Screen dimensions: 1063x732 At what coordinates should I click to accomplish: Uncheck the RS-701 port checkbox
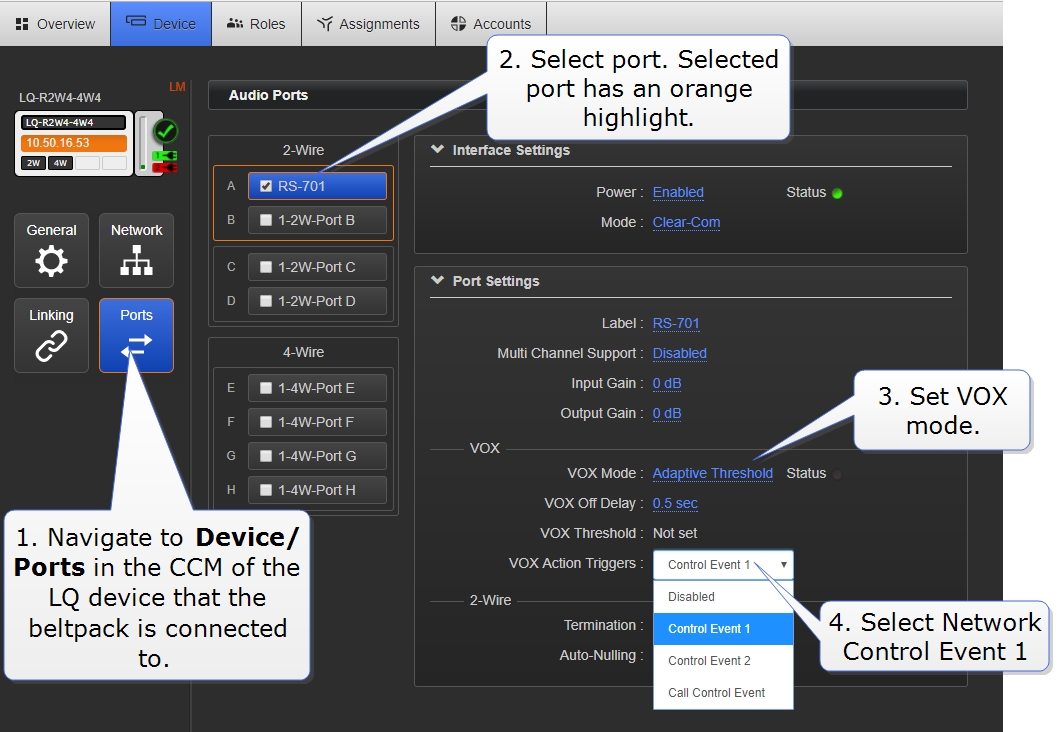coord(265,186)
